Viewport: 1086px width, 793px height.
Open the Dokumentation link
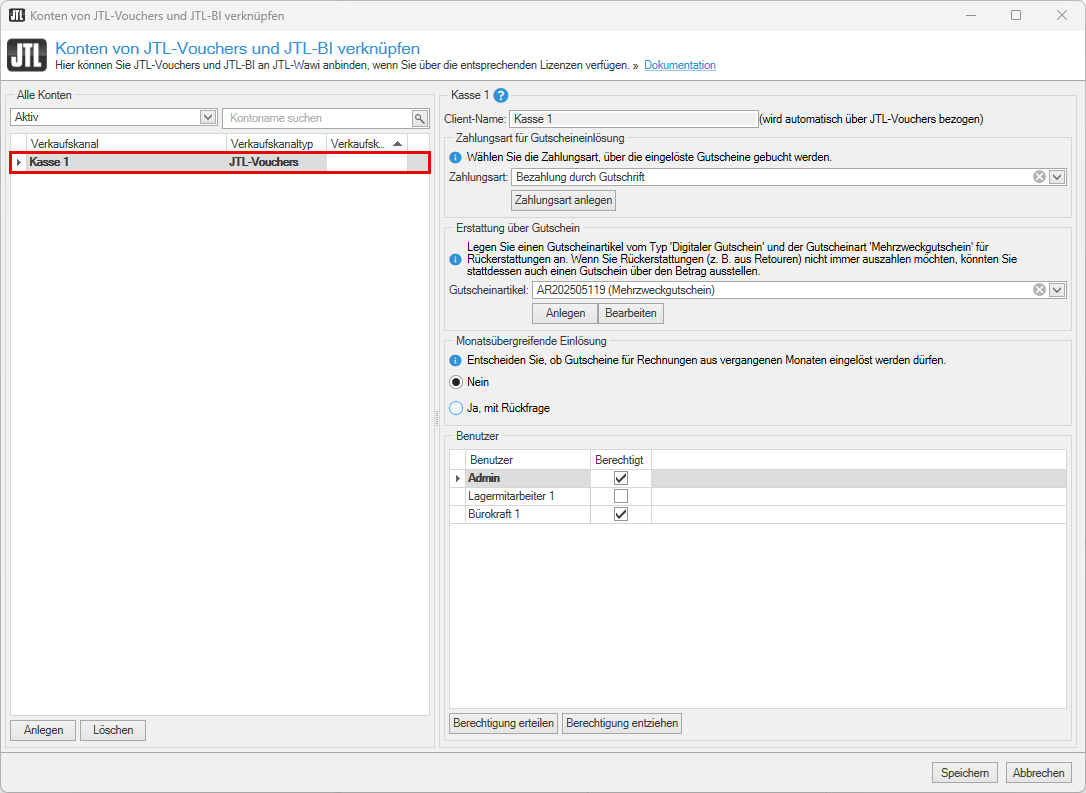(679, 65)
